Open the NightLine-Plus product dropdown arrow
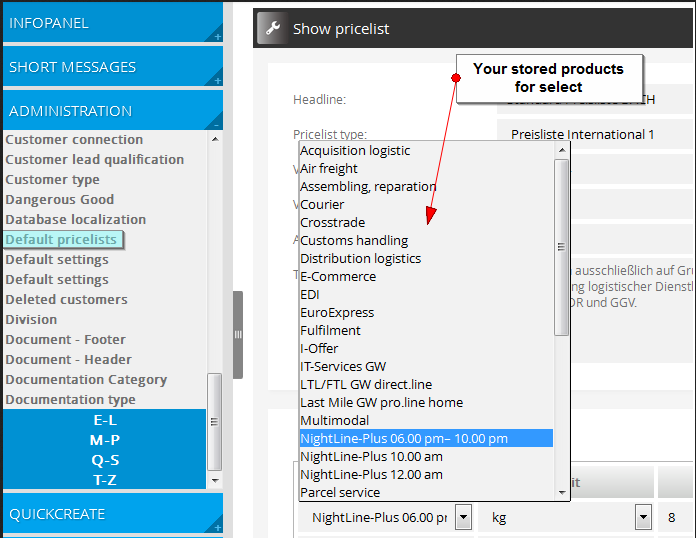The width and height of the screenshot is (696, 538). [463, 518]
